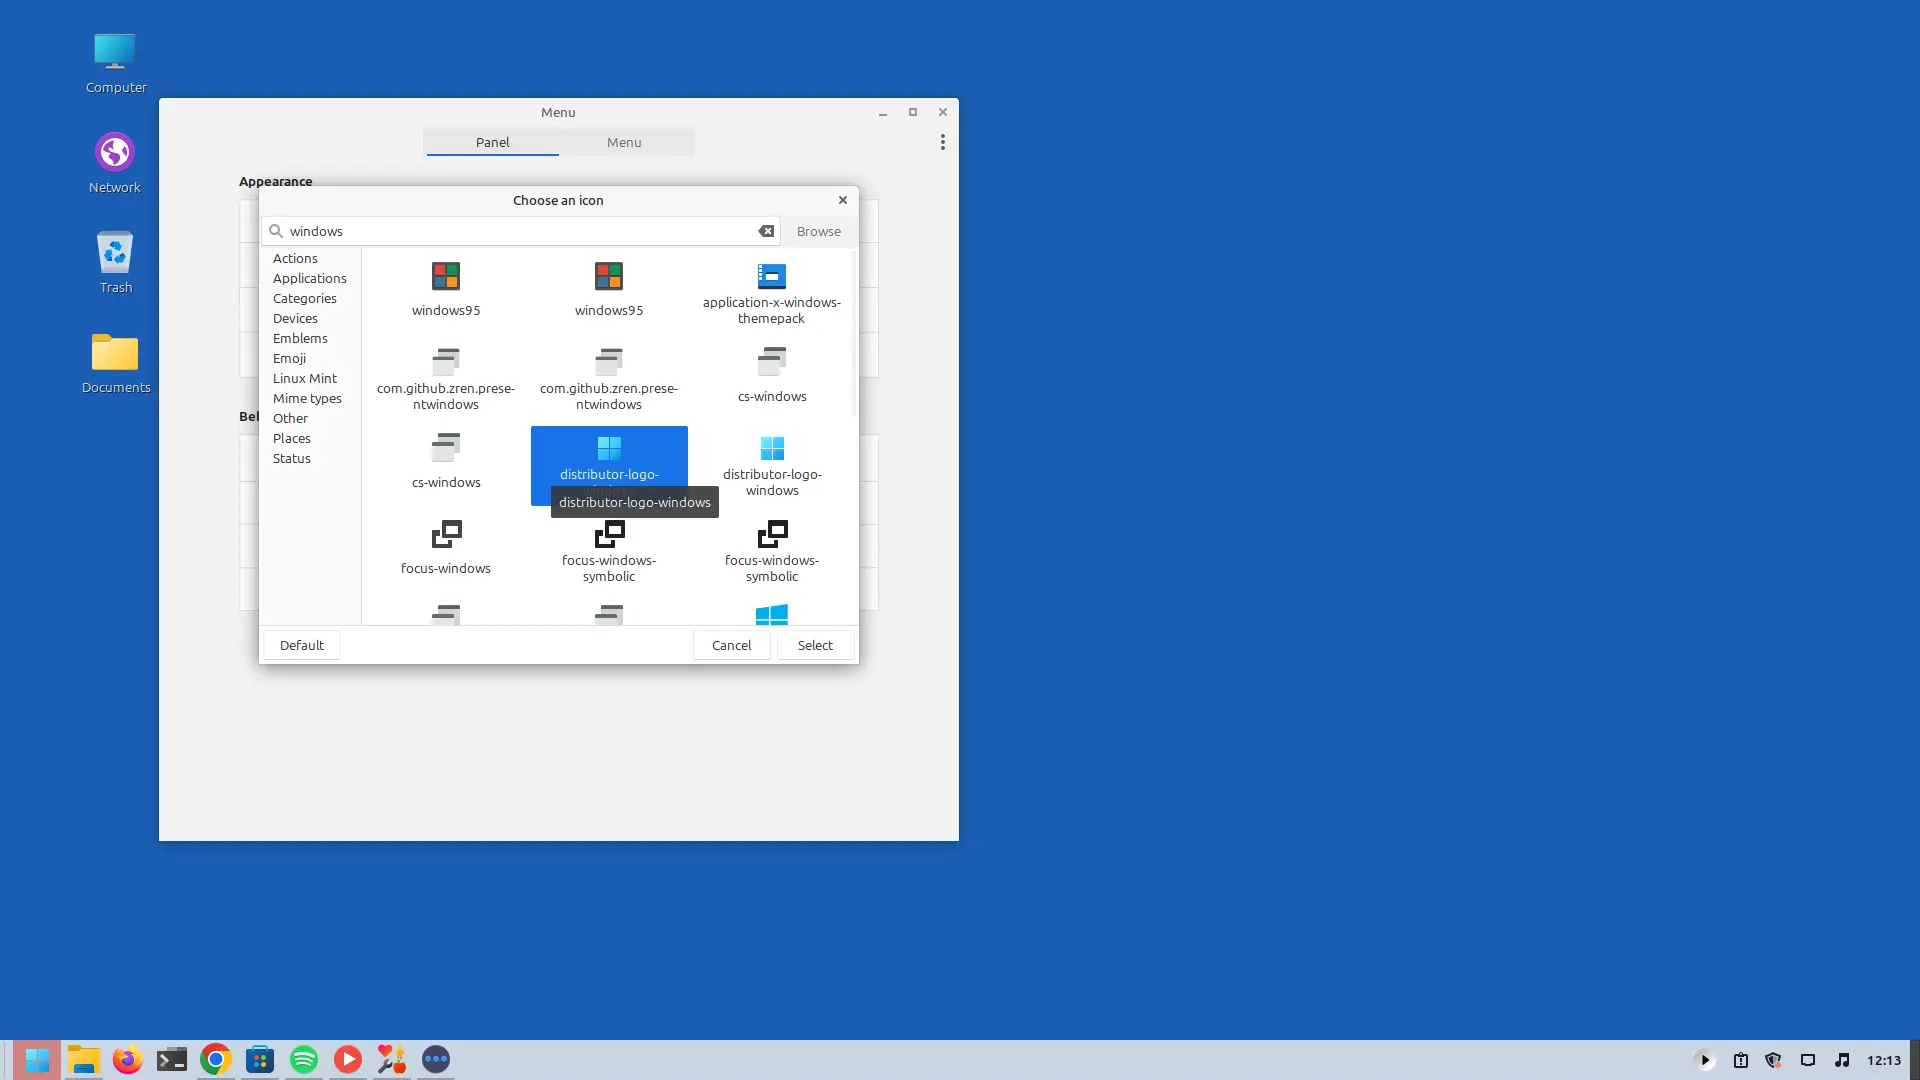Viewport: 1920px width, 1080px height.
Task: Launch Firefox from the taskbar
Action: [x=128, y=1060]
